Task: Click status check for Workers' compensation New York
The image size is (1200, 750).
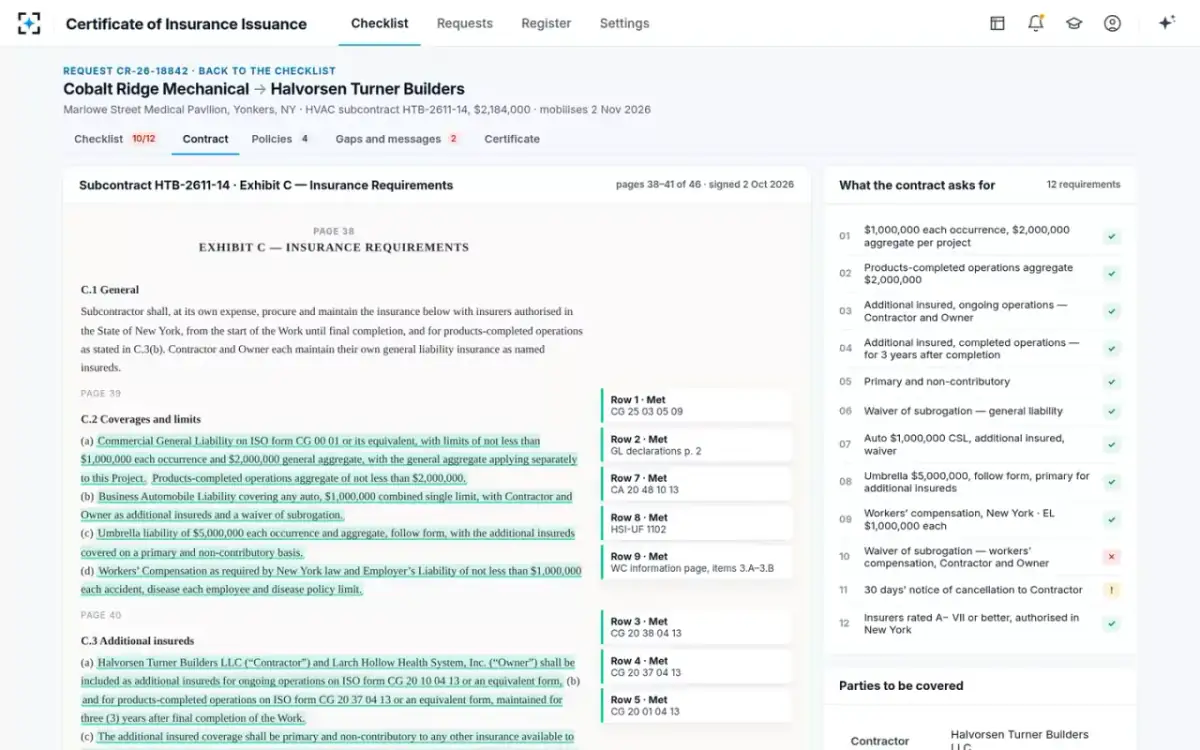Action: tap(1112, 520)
